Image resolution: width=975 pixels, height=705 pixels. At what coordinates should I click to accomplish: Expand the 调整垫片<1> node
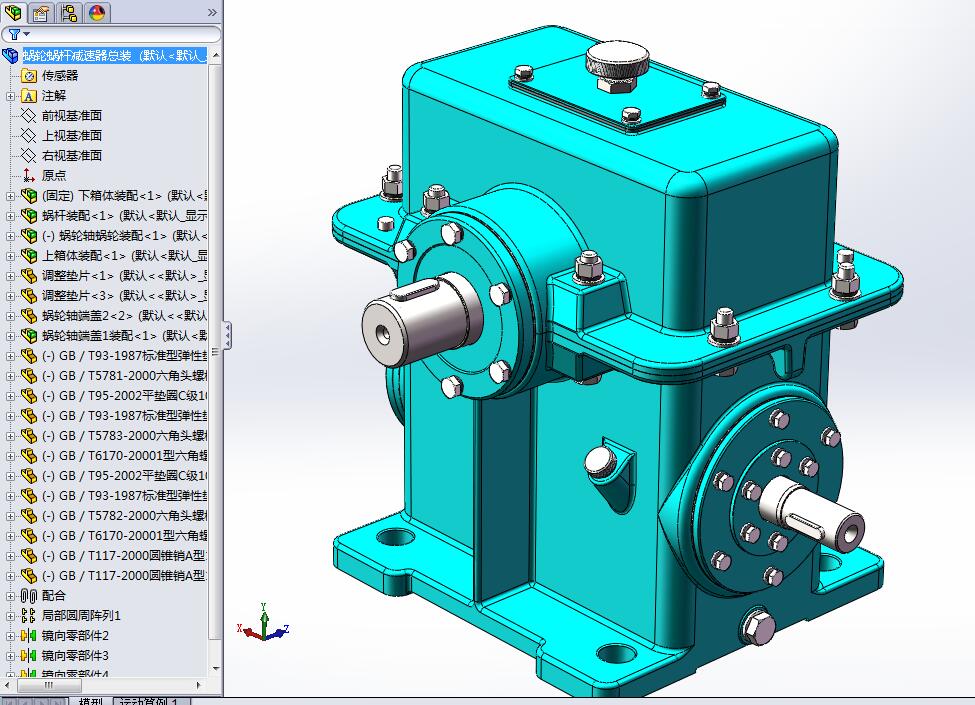tap(10, 276)
